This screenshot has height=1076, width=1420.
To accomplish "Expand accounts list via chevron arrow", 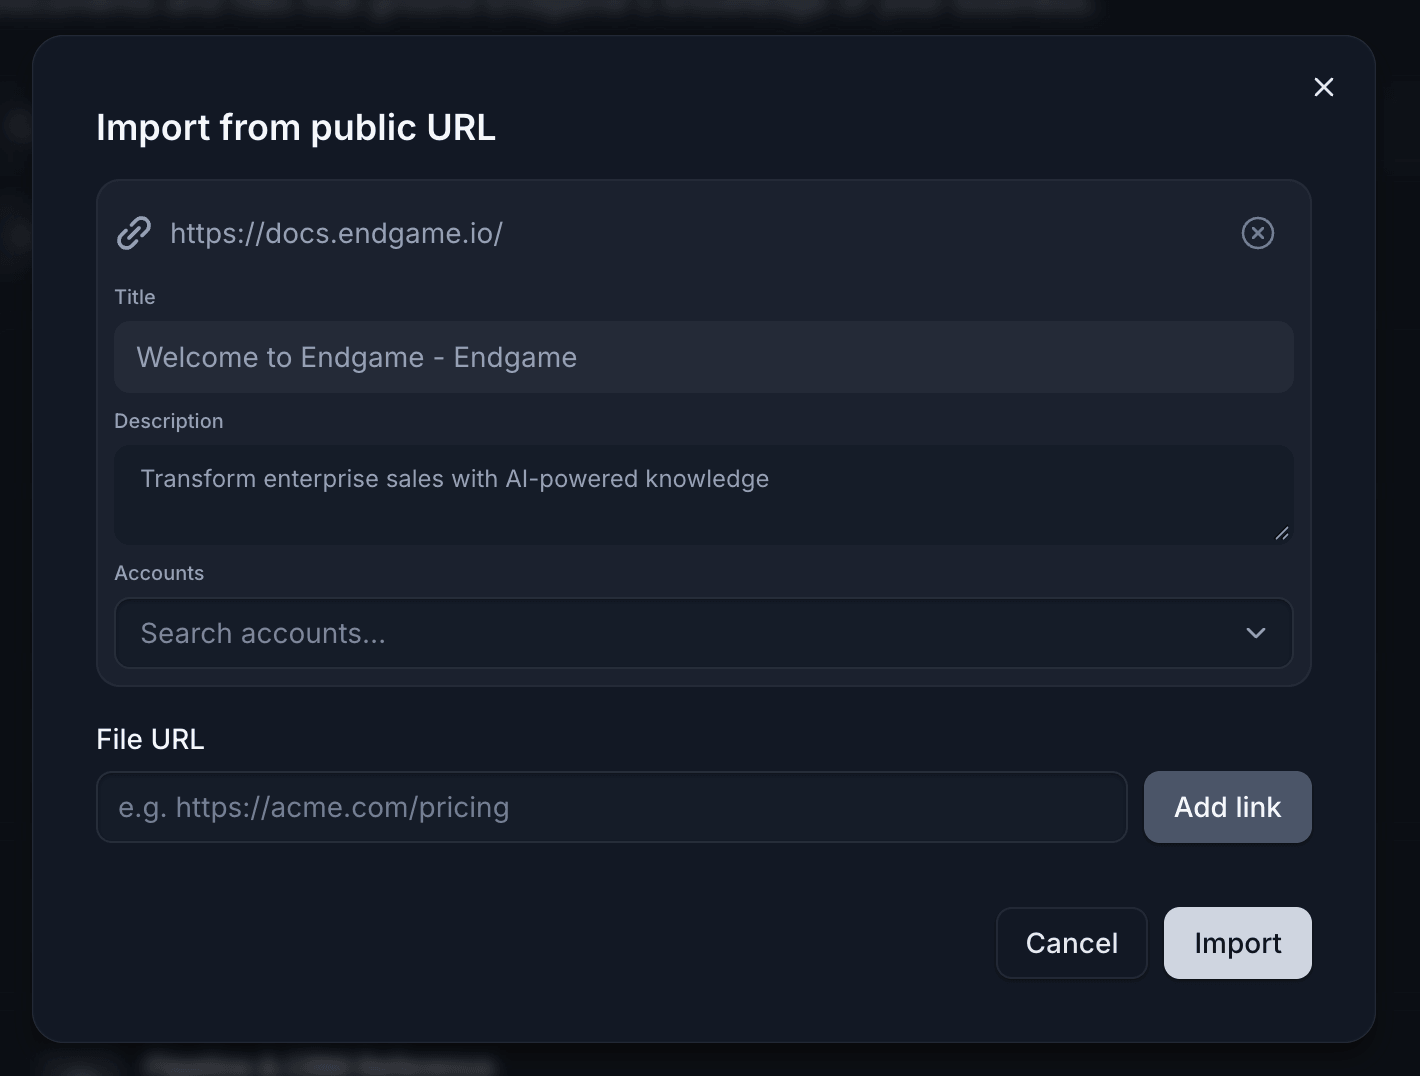I will 1256,633.
